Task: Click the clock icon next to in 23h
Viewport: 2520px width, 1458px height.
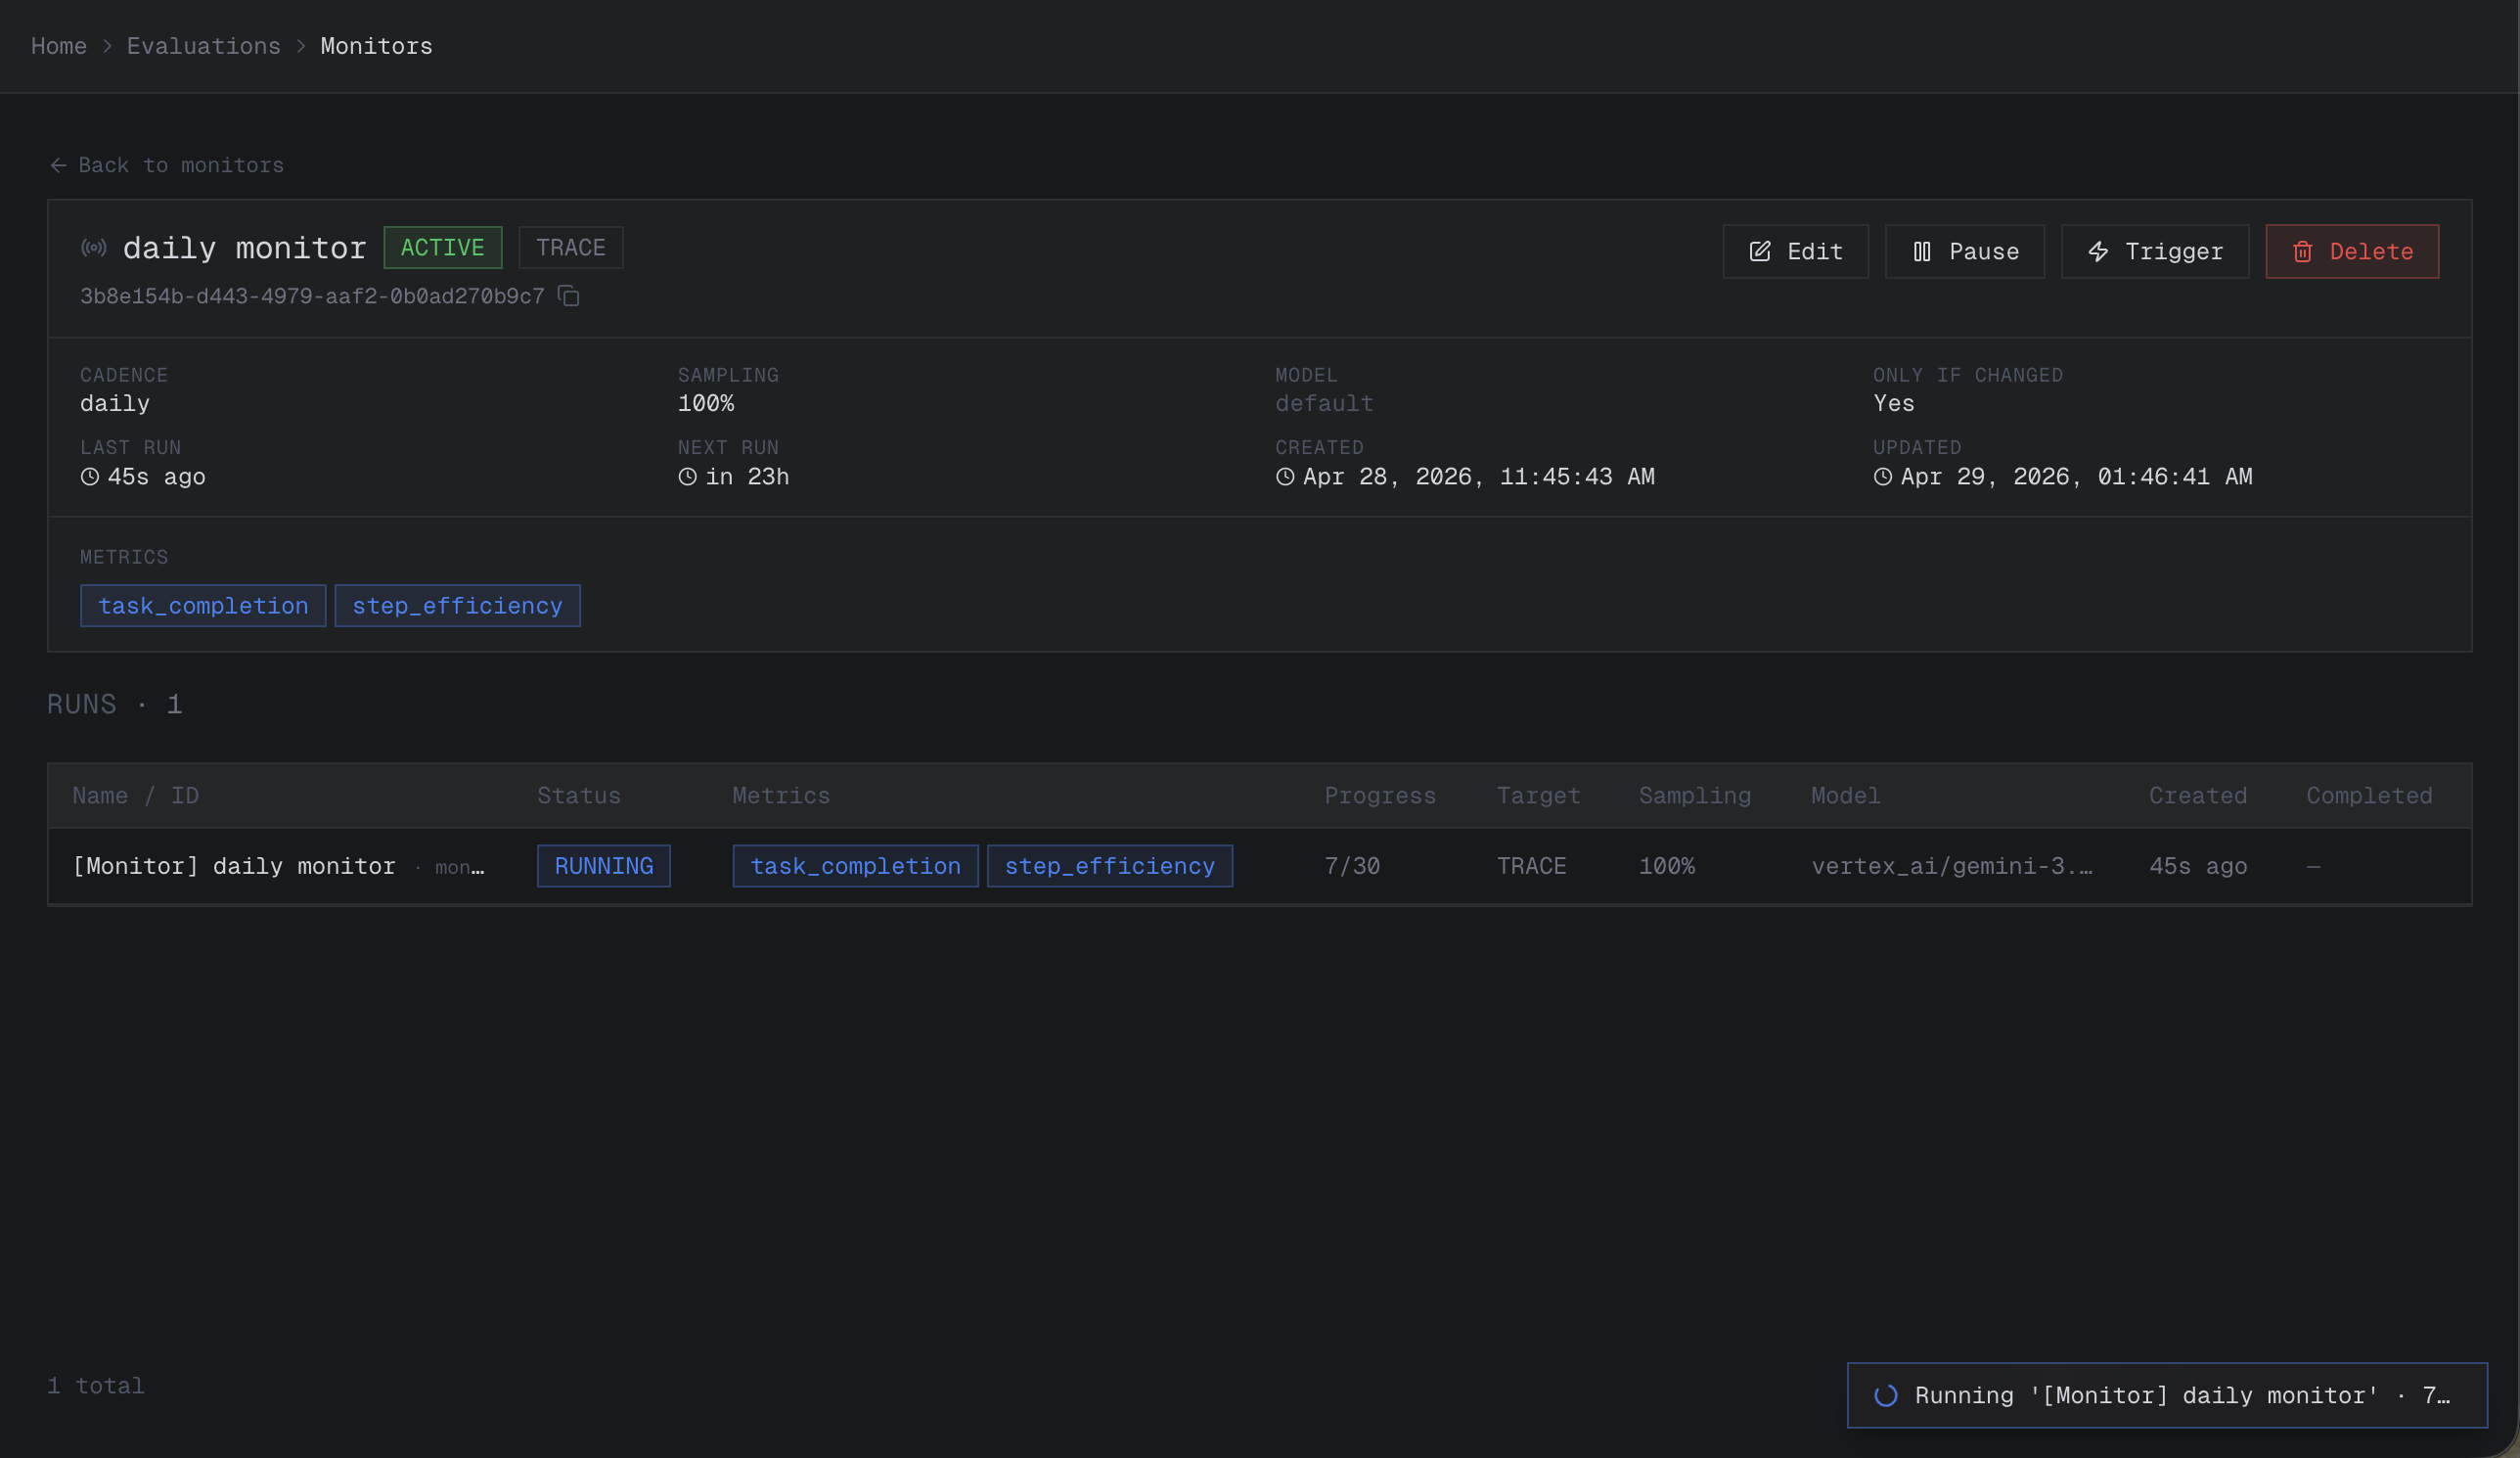Action: [688, 477]
